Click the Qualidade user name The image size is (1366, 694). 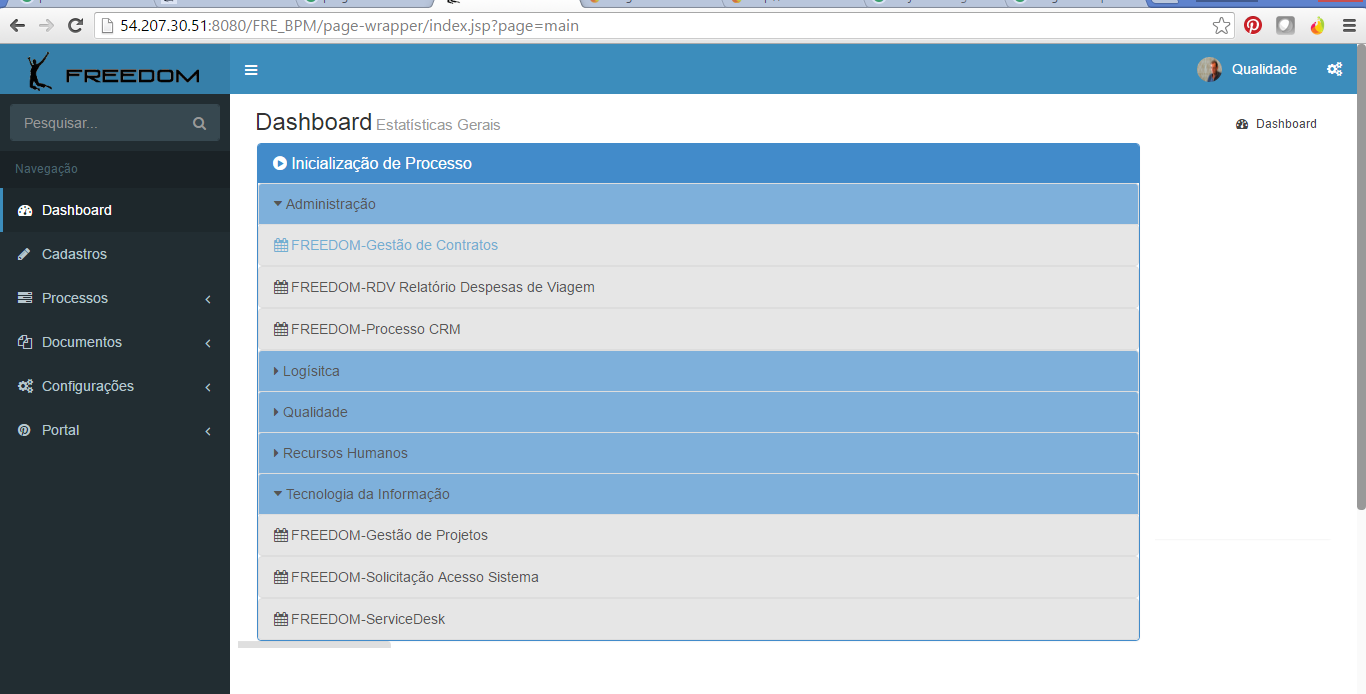point(1264,69)
